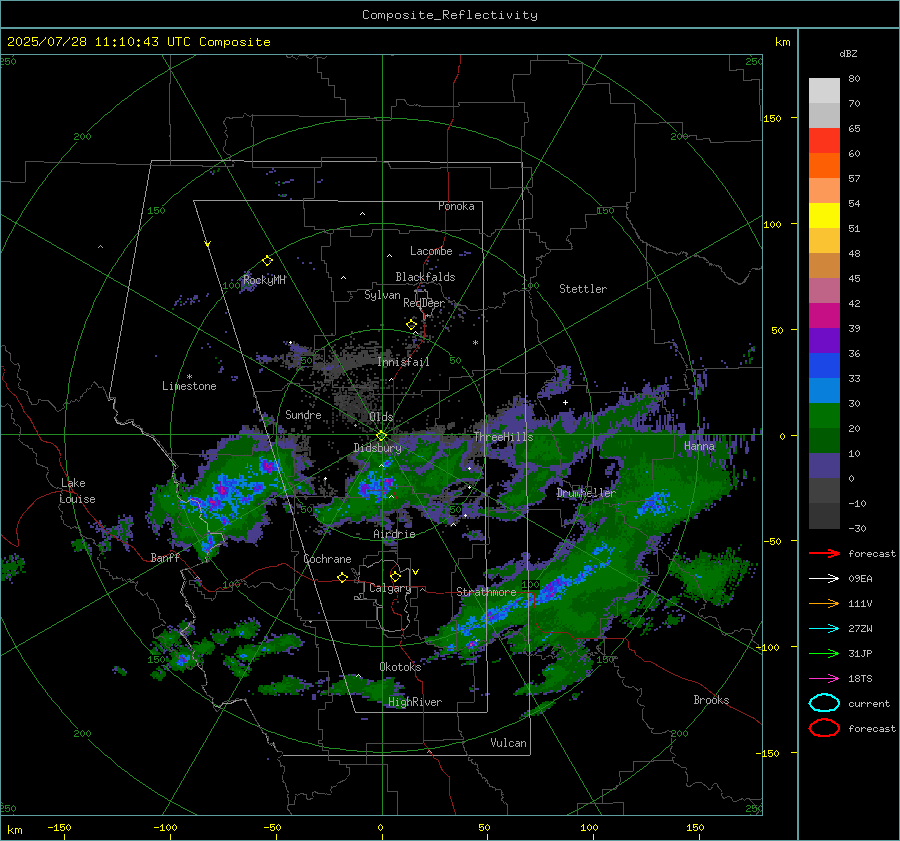Click the Ponoka town label

456,206
